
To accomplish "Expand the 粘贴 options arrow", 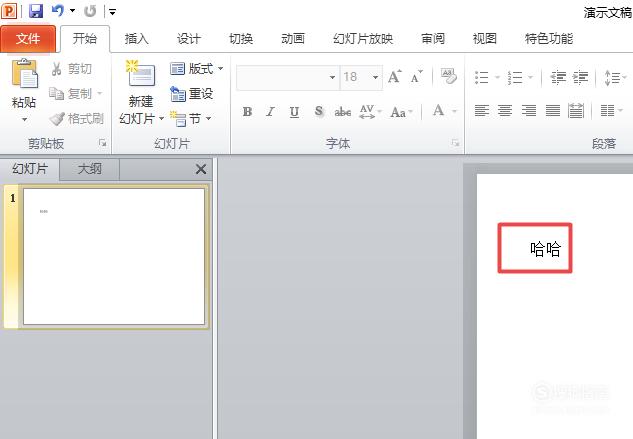I will point(24,120).
